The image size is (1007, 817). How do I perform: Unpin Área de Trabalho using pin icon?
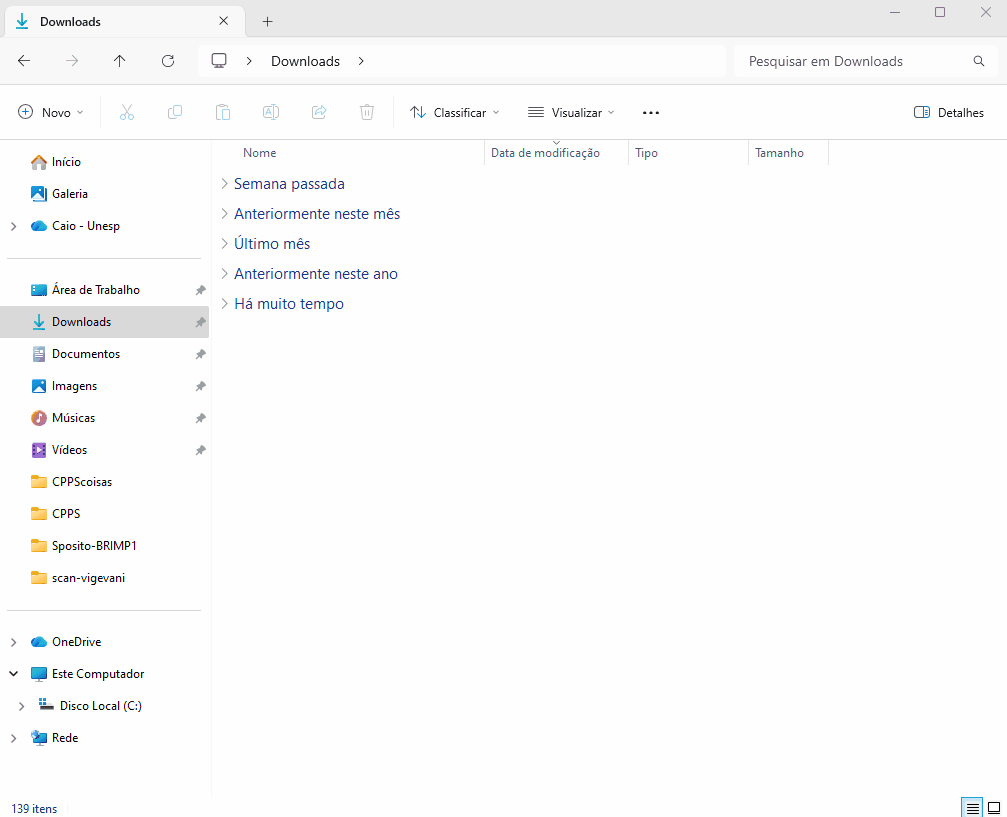click(x=200, y=290)
